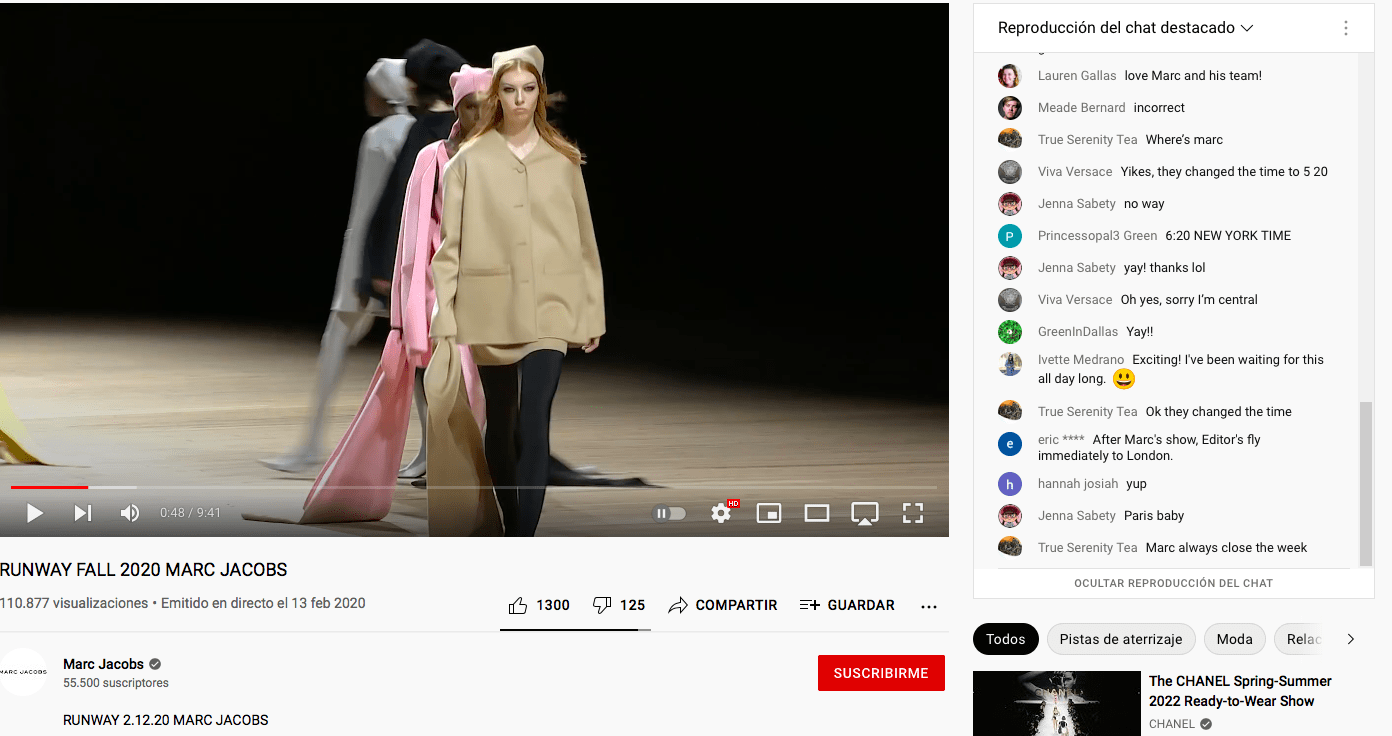Click the SUSCRIBIRME button
Screen dimensions: 1392x736
tap(880, 672)
